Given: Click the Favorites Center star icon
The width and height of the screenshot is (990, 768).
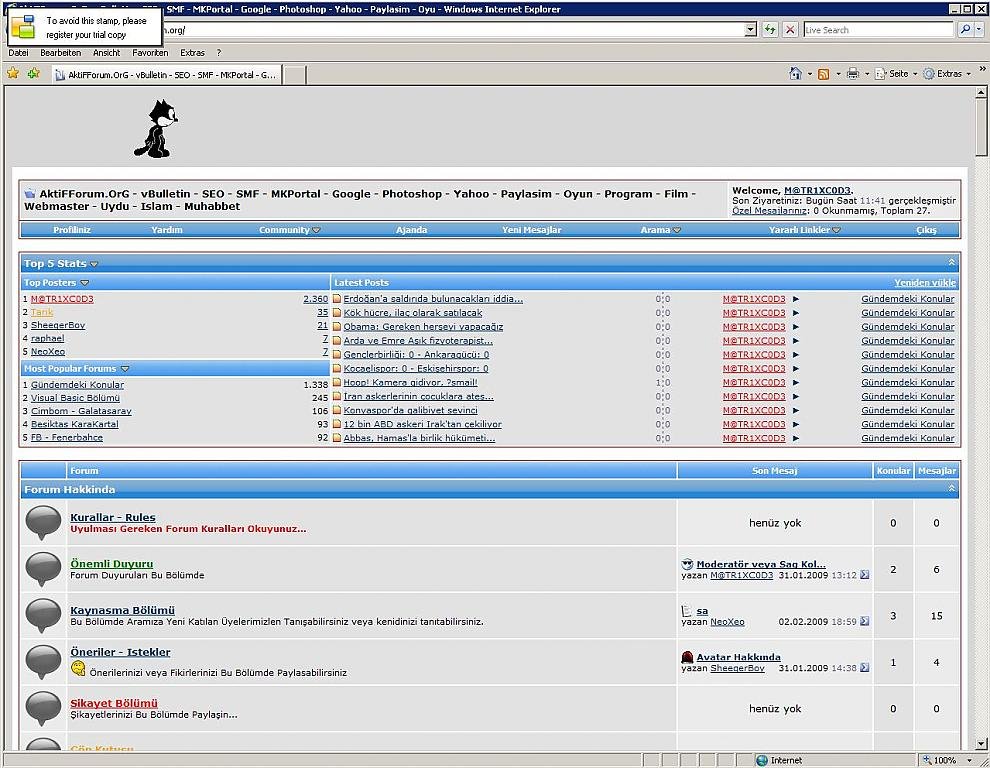Looking at the screenshot, I should coord(13,73).
